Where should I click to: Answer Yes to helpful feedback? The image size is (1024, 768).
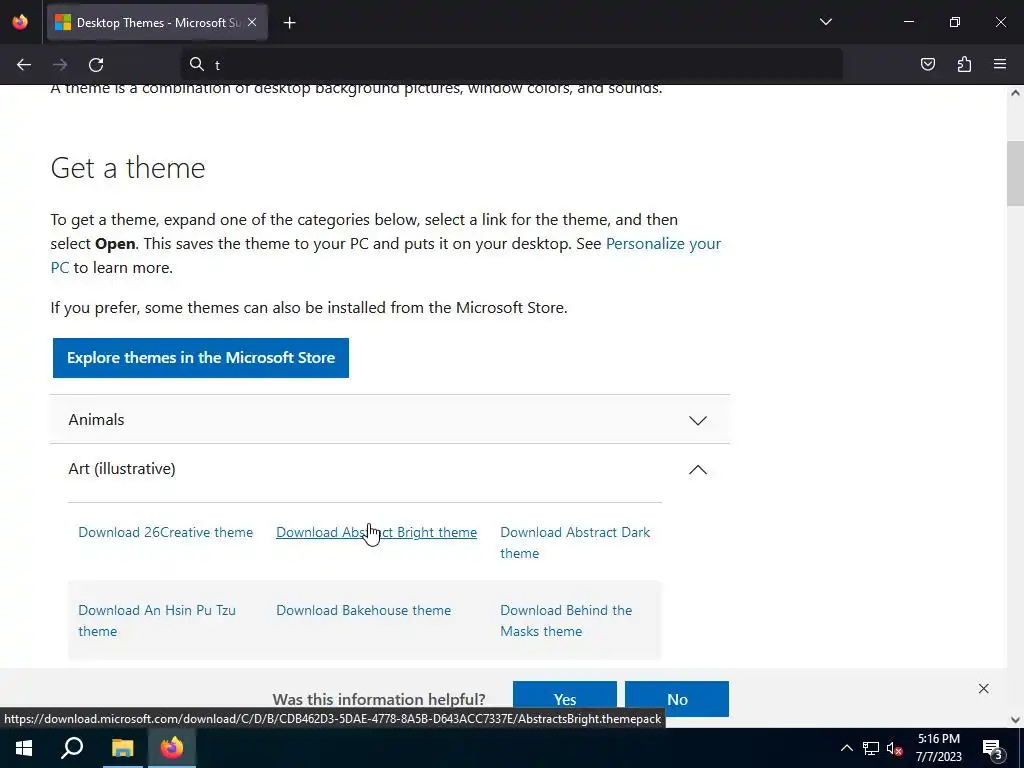(x=565, y=699)
